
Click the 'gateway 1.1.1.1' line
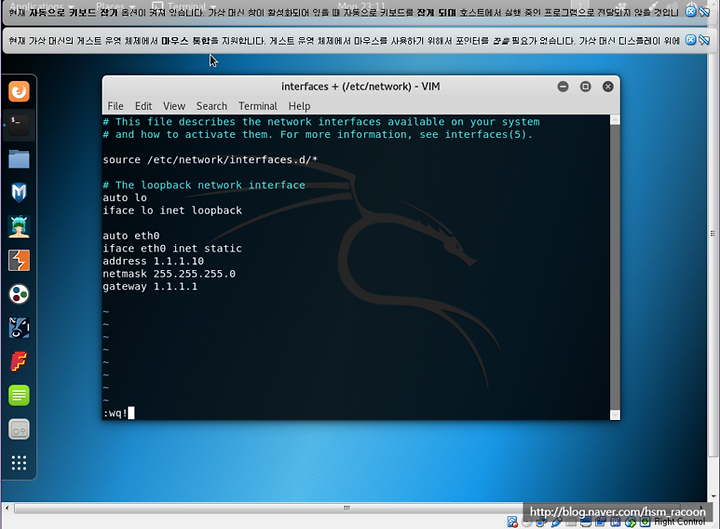coord(150,287)
